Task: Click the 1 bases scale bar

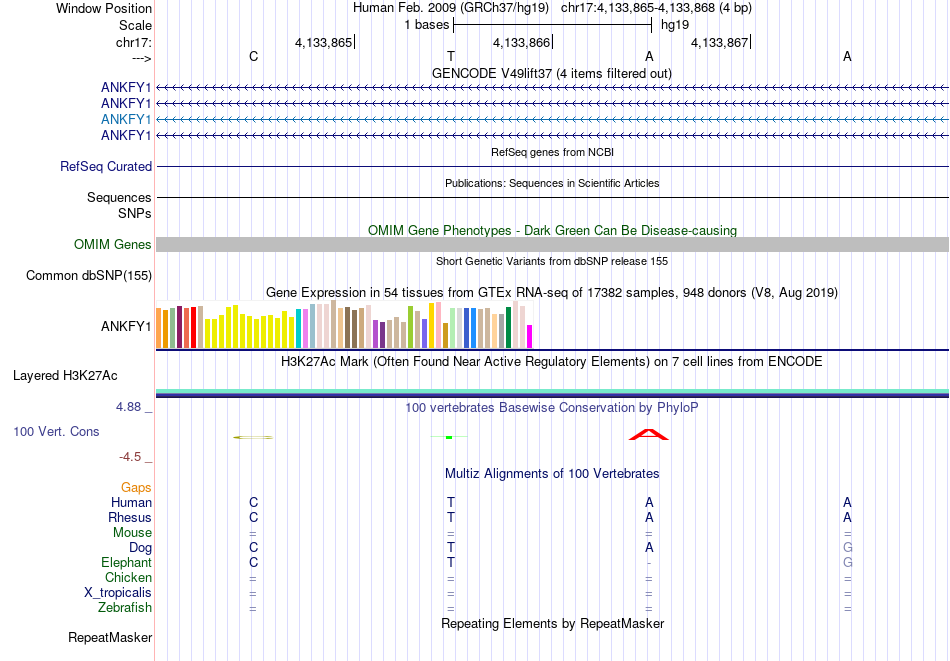Action: pos(553,25)
